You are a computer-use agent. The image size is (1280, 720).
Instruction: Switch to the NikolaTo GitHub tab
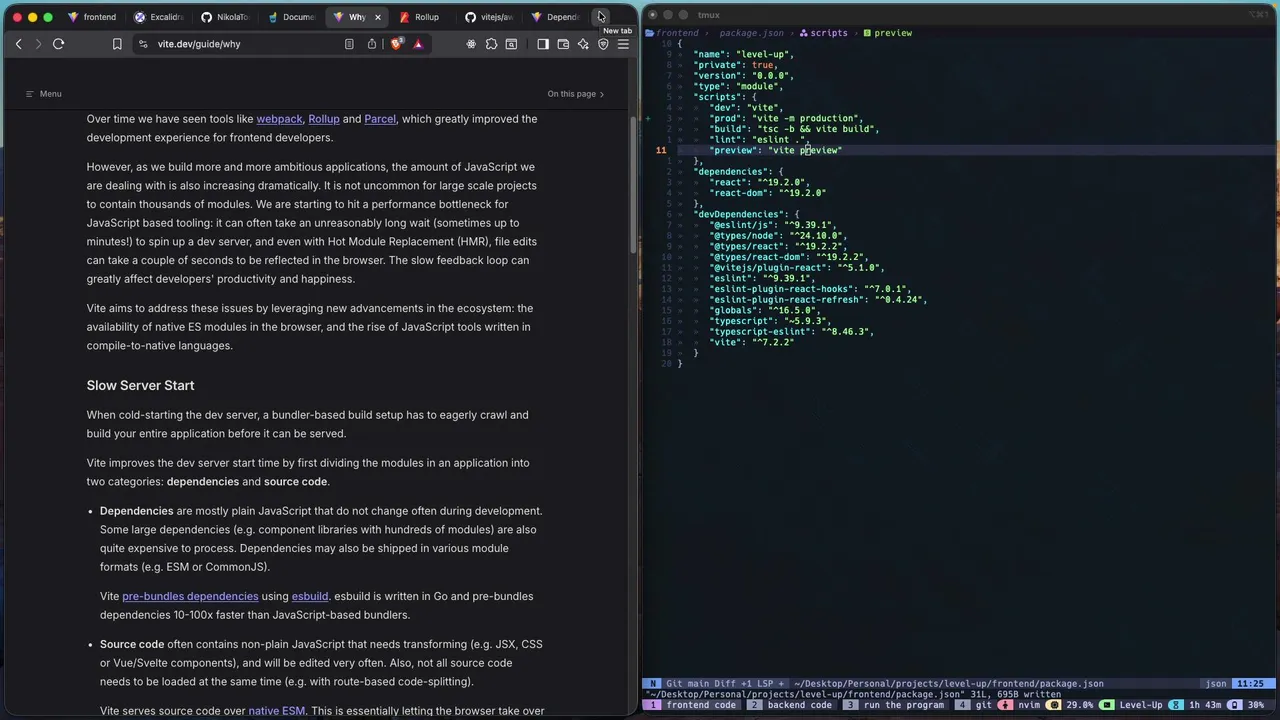[225, 17]
